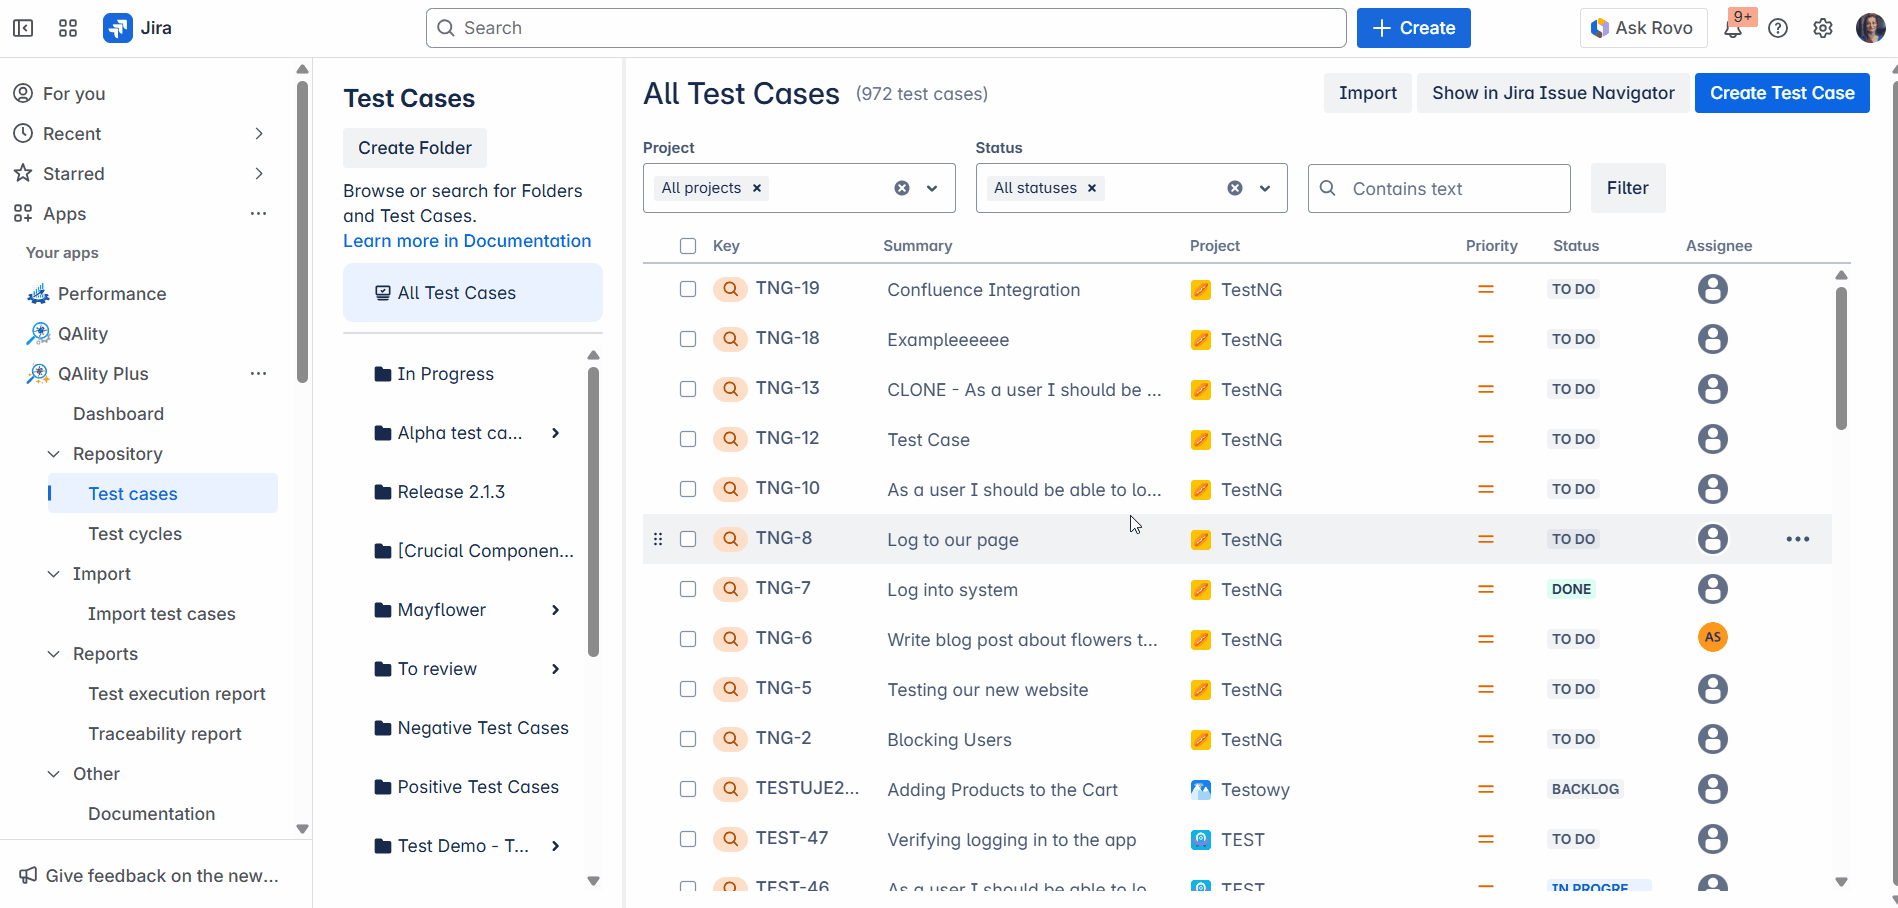Screen dimensions: 1898x908
Task: Open Test execution report
Action: click(177, 694)
